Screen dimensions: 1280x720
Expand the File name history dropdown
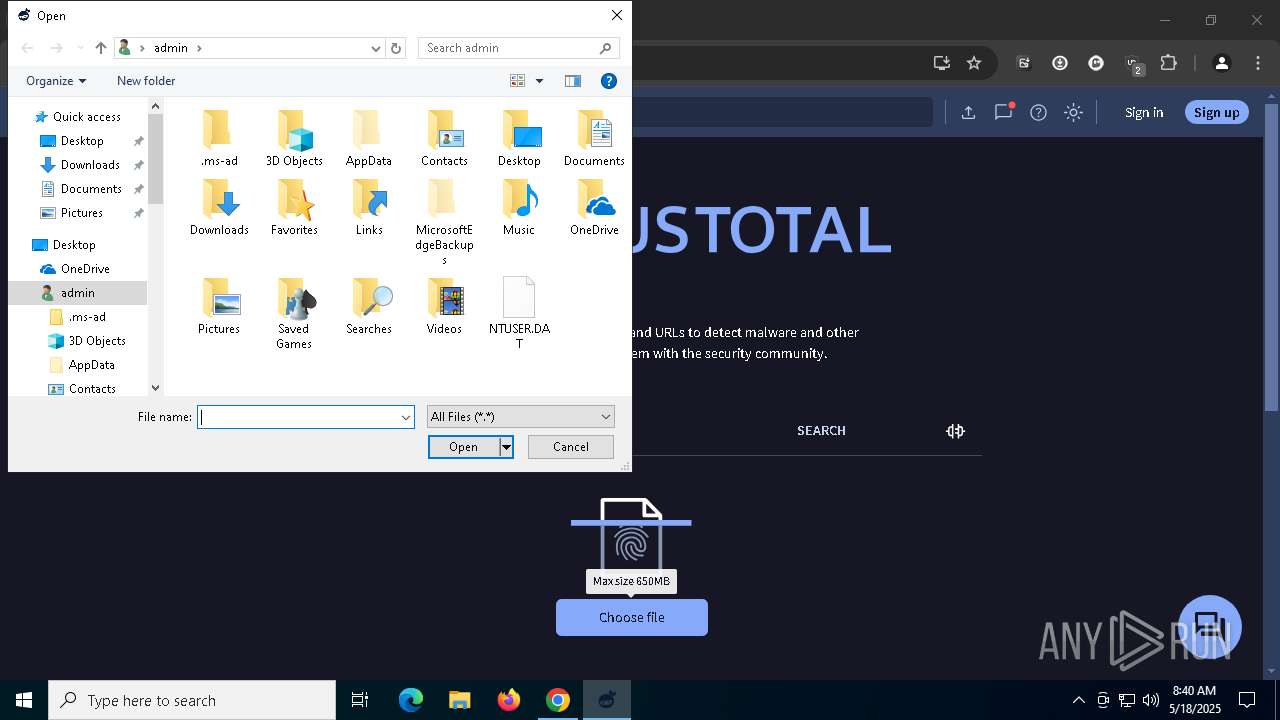click(x=406, y=417)
